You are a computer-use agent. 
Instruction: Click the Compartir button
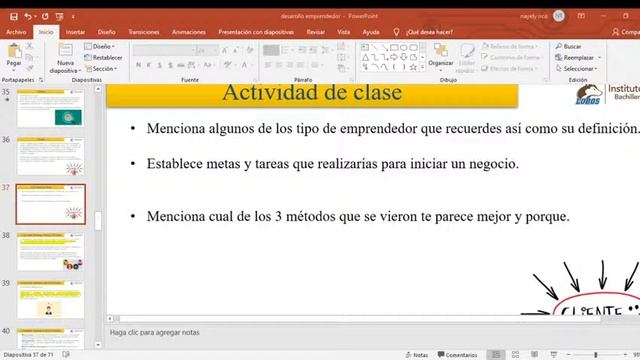point(626,32)
